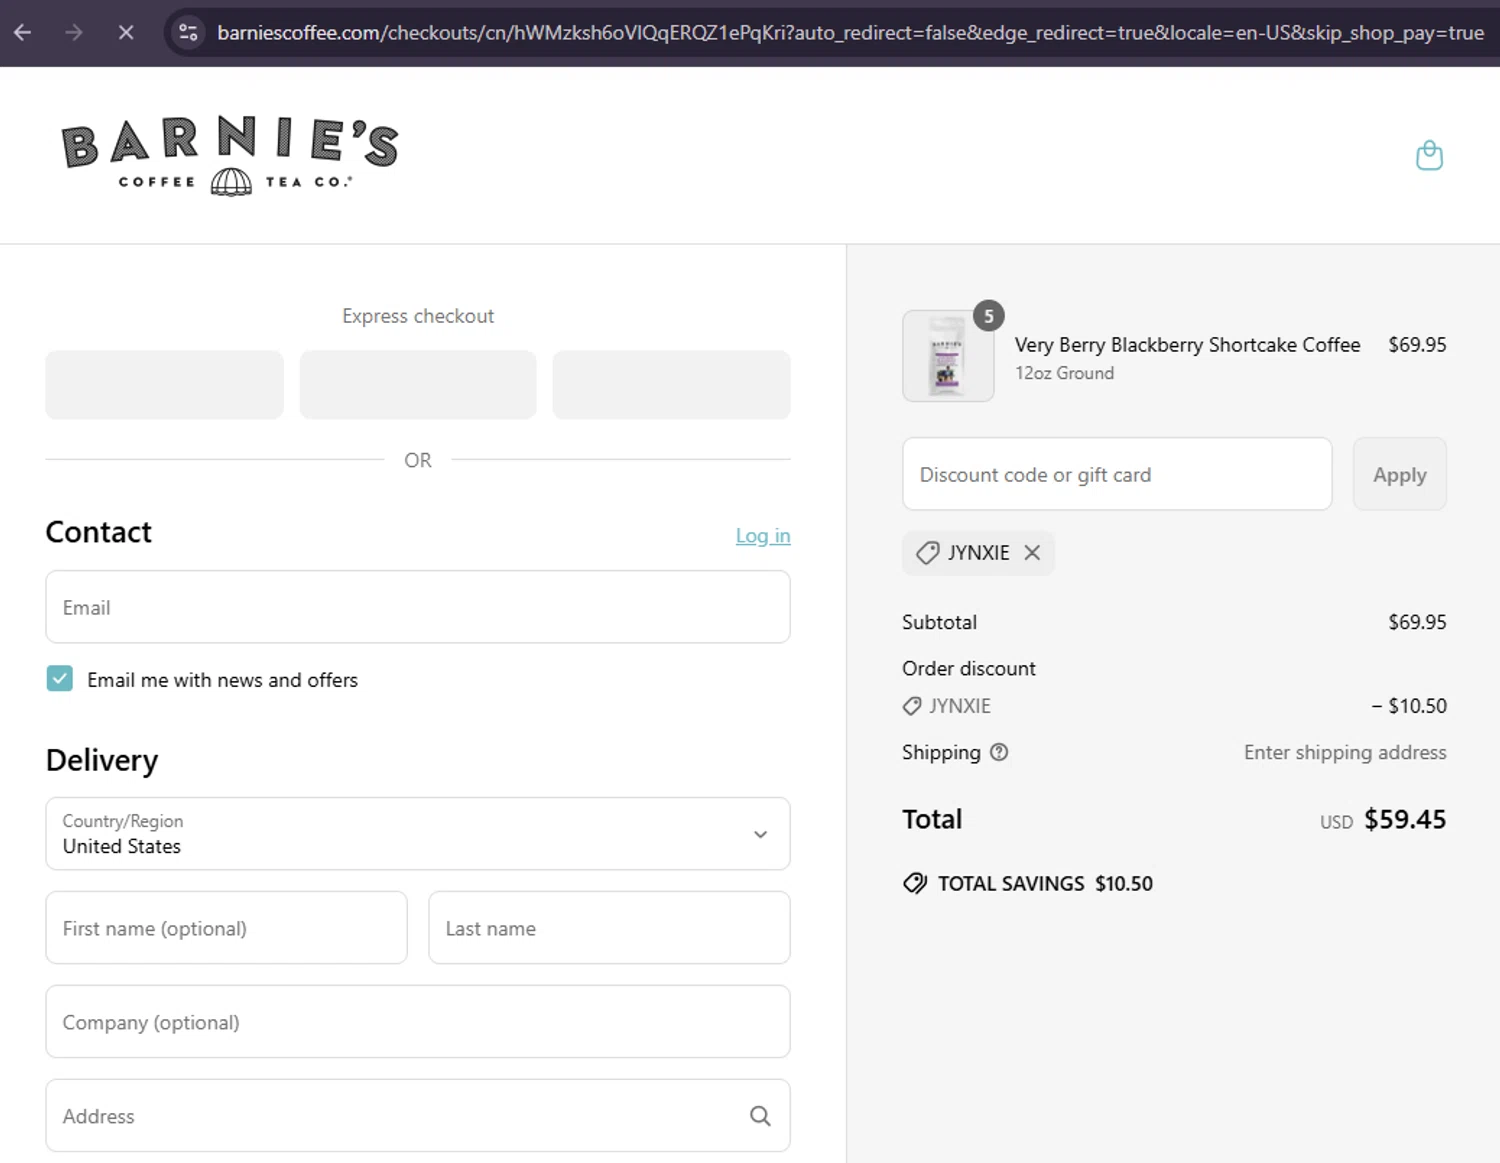This screenshot has height=1163, width=1500.
Task: Click the Blackberry Shortcake Coffee product thumbnail
Action: coord(948,356)
